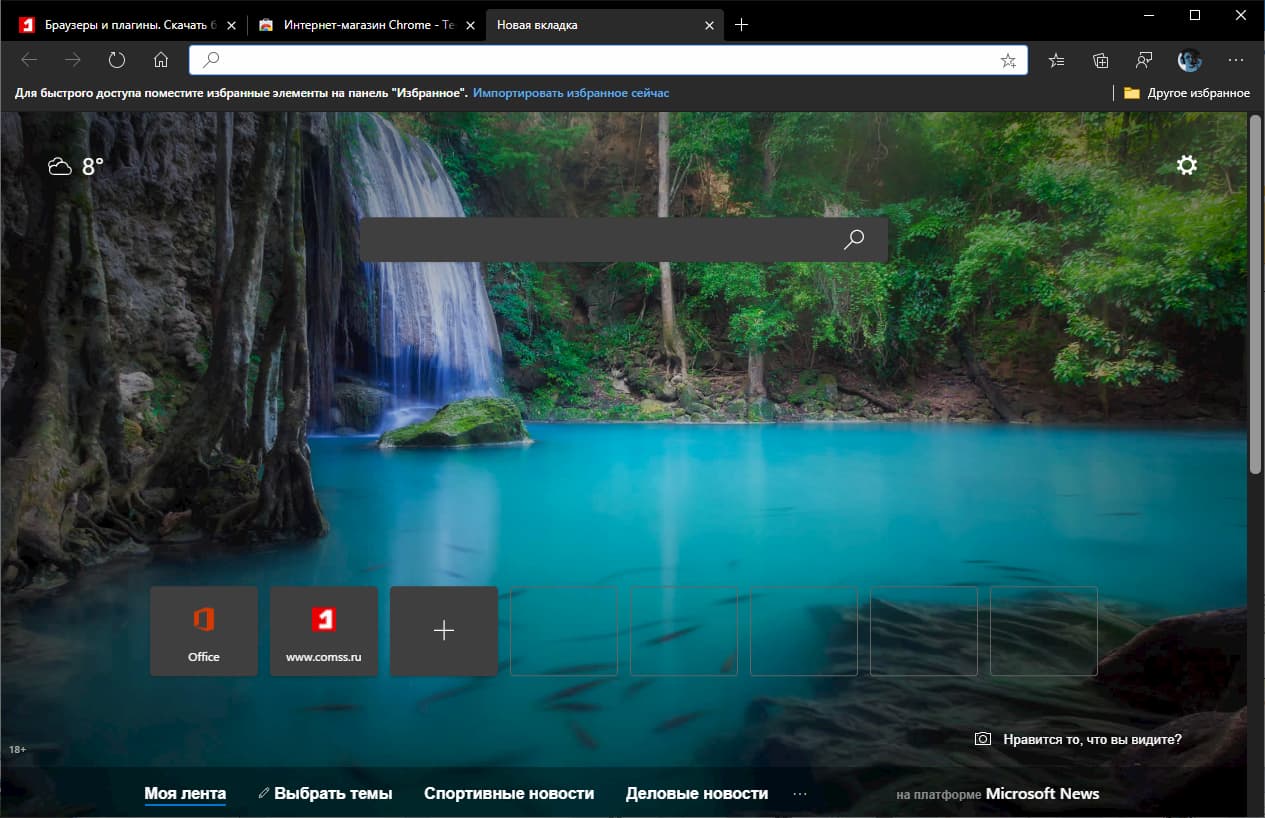This screenshot has width=1265, height=818.
Task: Click the weather 8° indicator
Action: (x=76, y=166)
